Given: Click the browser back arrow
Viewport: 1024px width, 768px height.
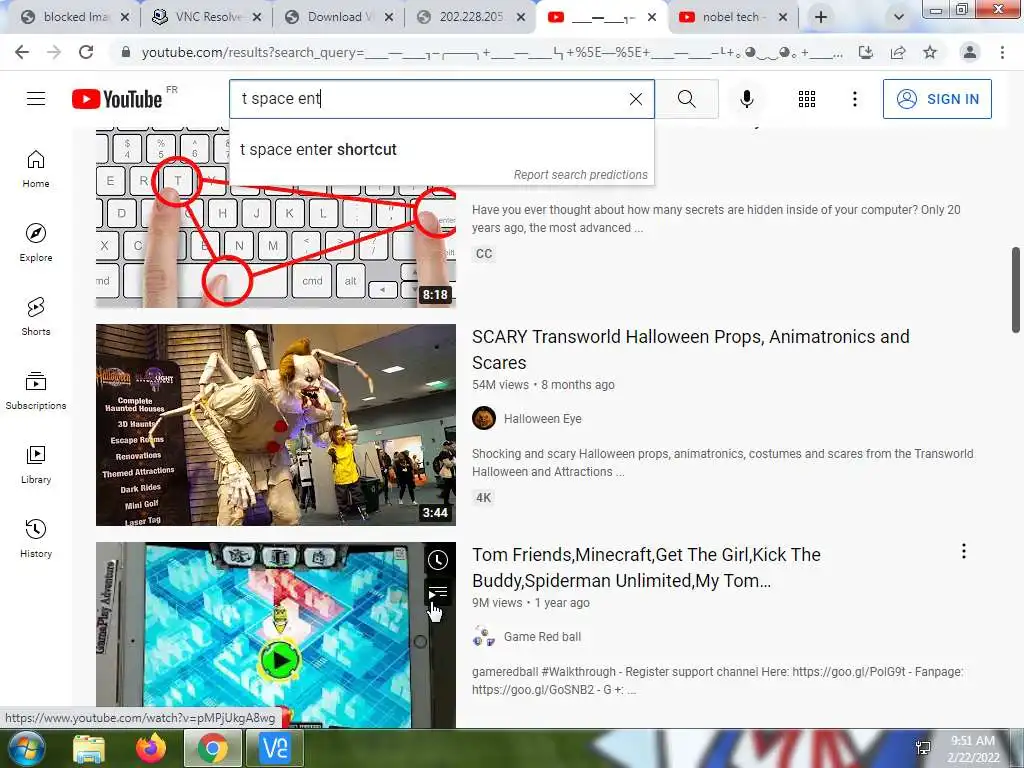Looking at the screenshot, I should (22, 52).
